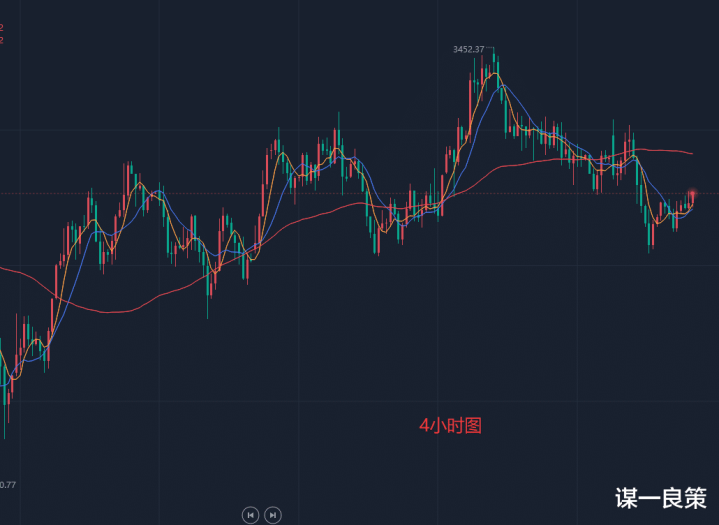Click the number 3 in the 3452.37 label
This screenshot has height=525, width=719.
pyautogui.click(x=455, y=49)
